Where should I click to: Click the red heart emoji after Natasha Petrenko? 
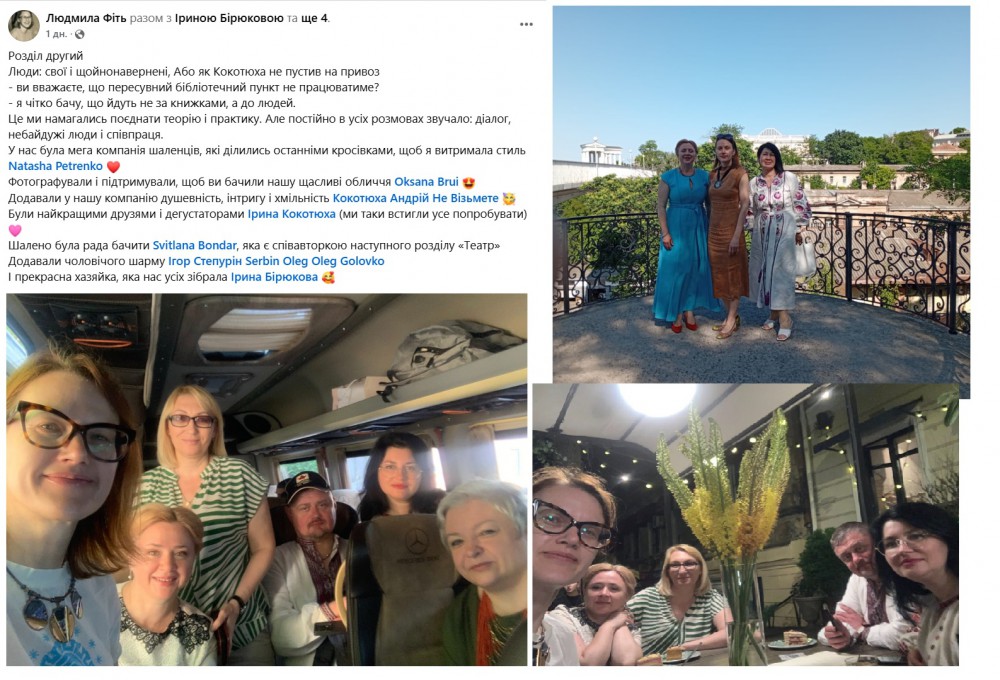coord(113,166)
